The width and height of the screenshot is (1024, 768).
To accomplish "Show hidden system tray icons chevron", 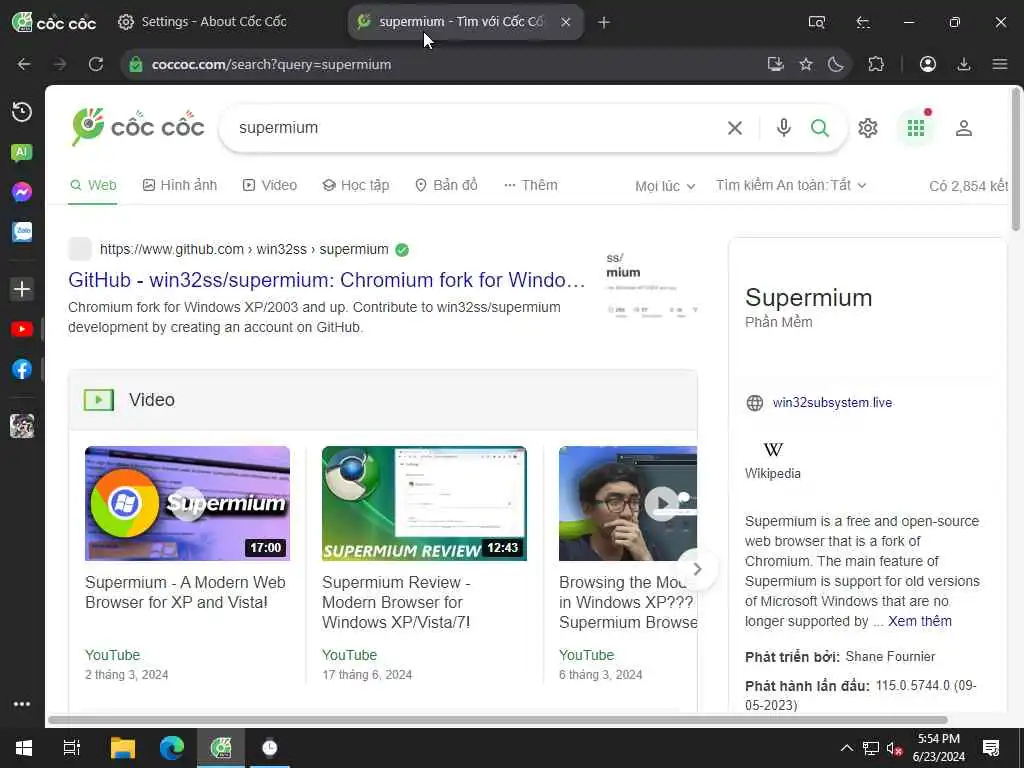I will (x=846, y=748).
